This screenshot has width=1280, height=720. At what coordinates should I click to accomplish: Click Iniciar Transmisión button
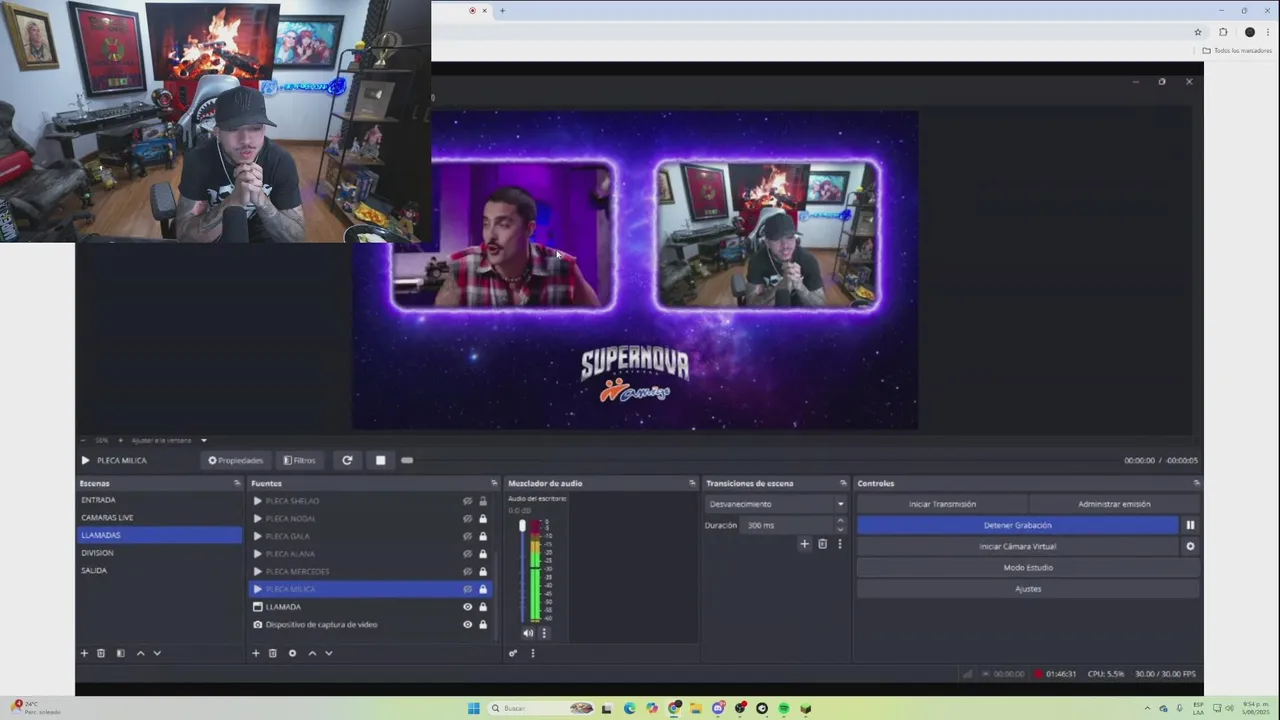pyautogui.click(x=942, y=504)
